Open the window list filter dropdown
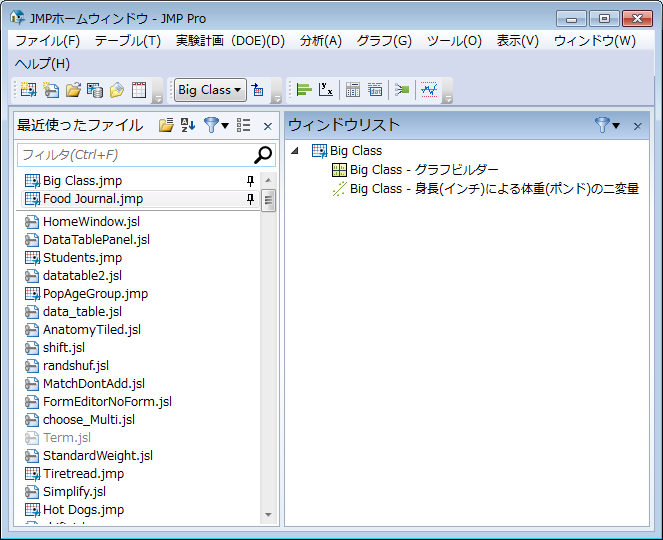Viewport: 663px width, 540px height. coord(607,125)
